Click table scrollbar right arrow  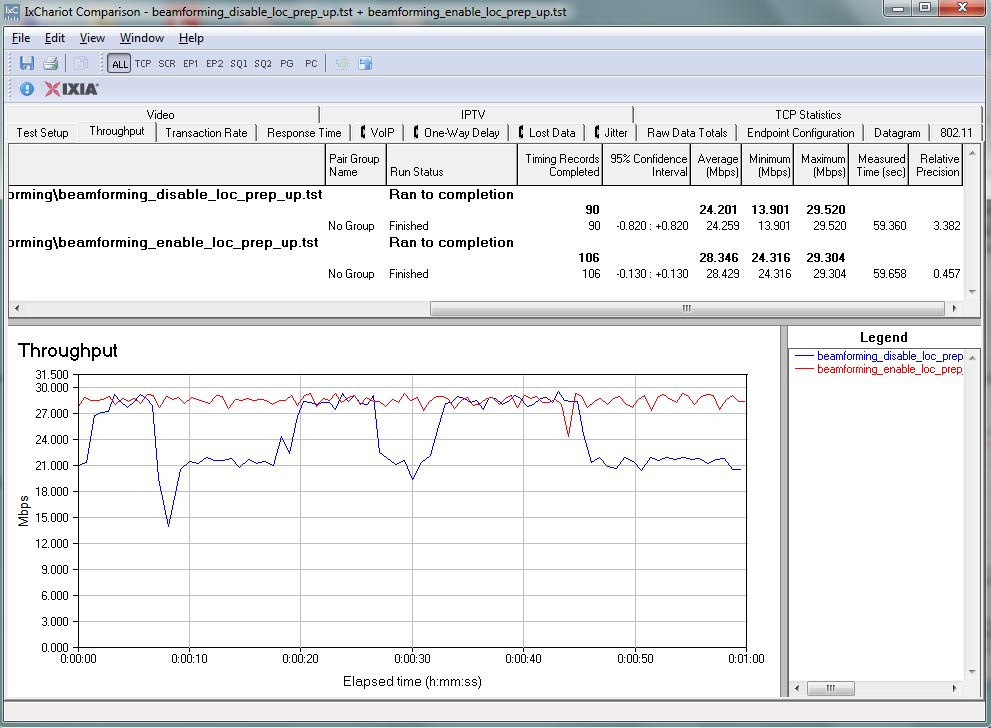(x=954, y=308)
